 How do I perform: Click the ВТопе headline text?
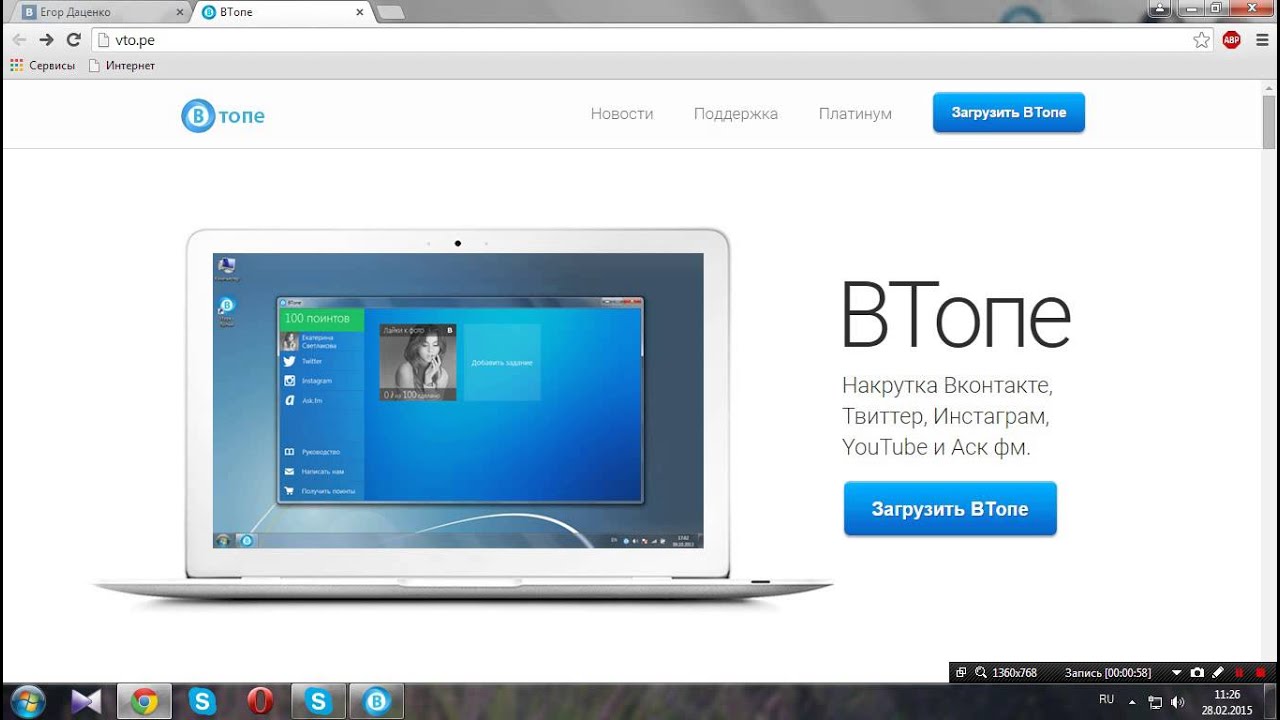(955, 317)
